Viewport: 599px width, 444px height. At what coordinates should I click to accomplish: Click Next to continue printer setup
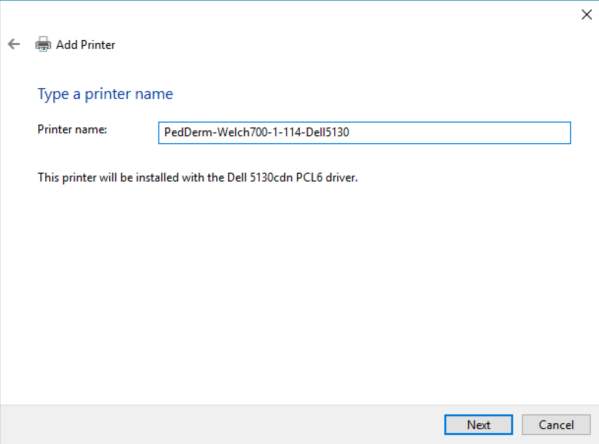(478, 425)
